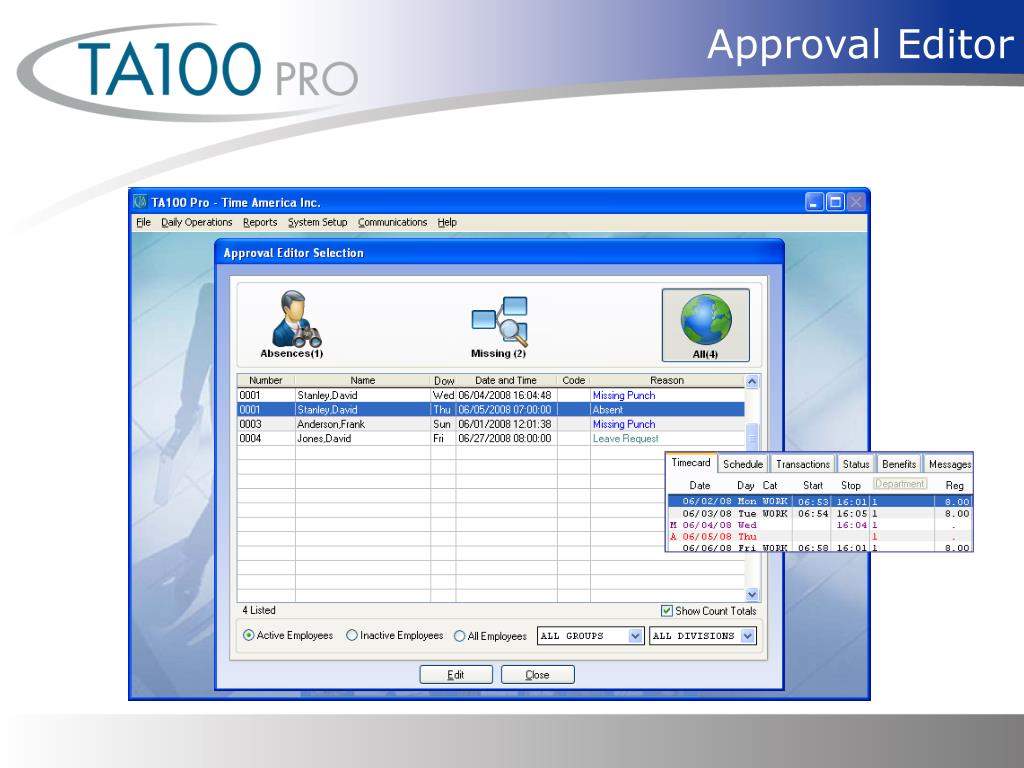Sort by the Code column header

573,380
